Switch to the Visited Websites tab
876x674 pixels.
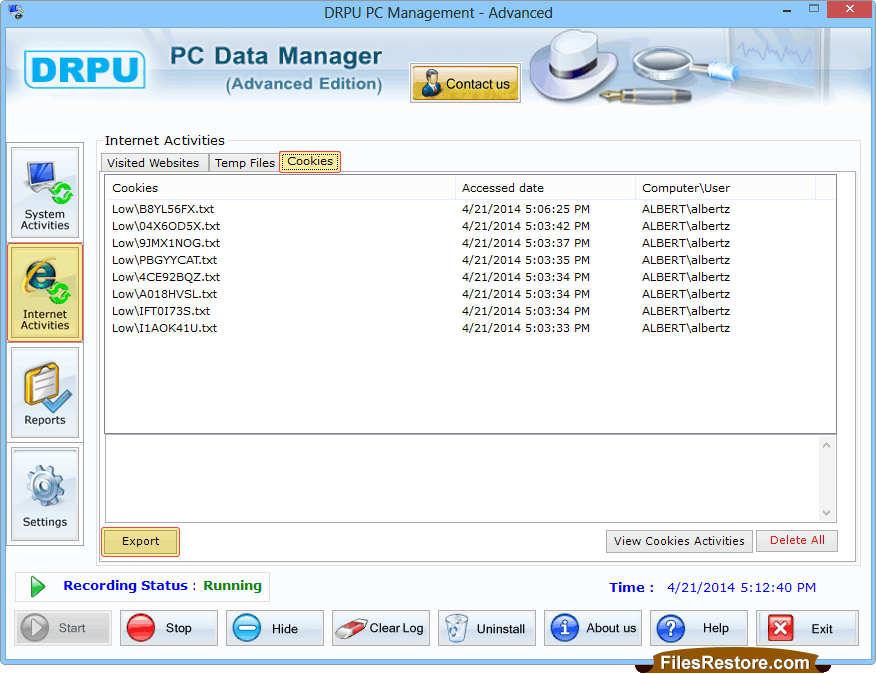click(153, 163)
